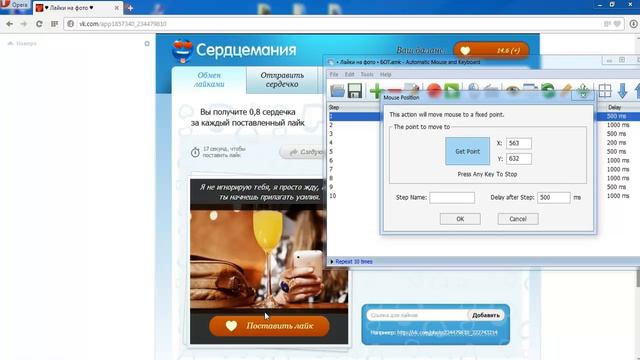
Task: Close the Лайки на фото browser tab
Action: point(116,8)
